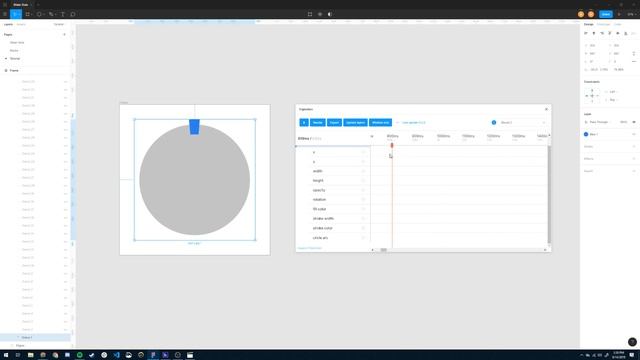The image size is (640, 360).
Task: Click Align top icon
Action: [610, 33]
